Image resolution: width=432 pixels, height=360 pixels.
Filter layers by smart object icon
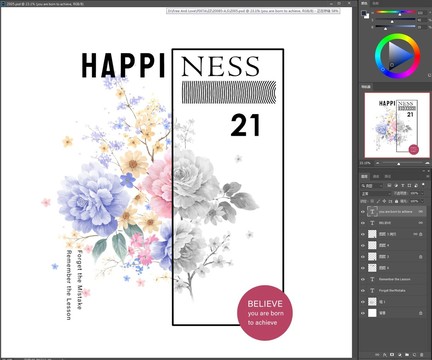pyautogui.click(x=416, y=186)
